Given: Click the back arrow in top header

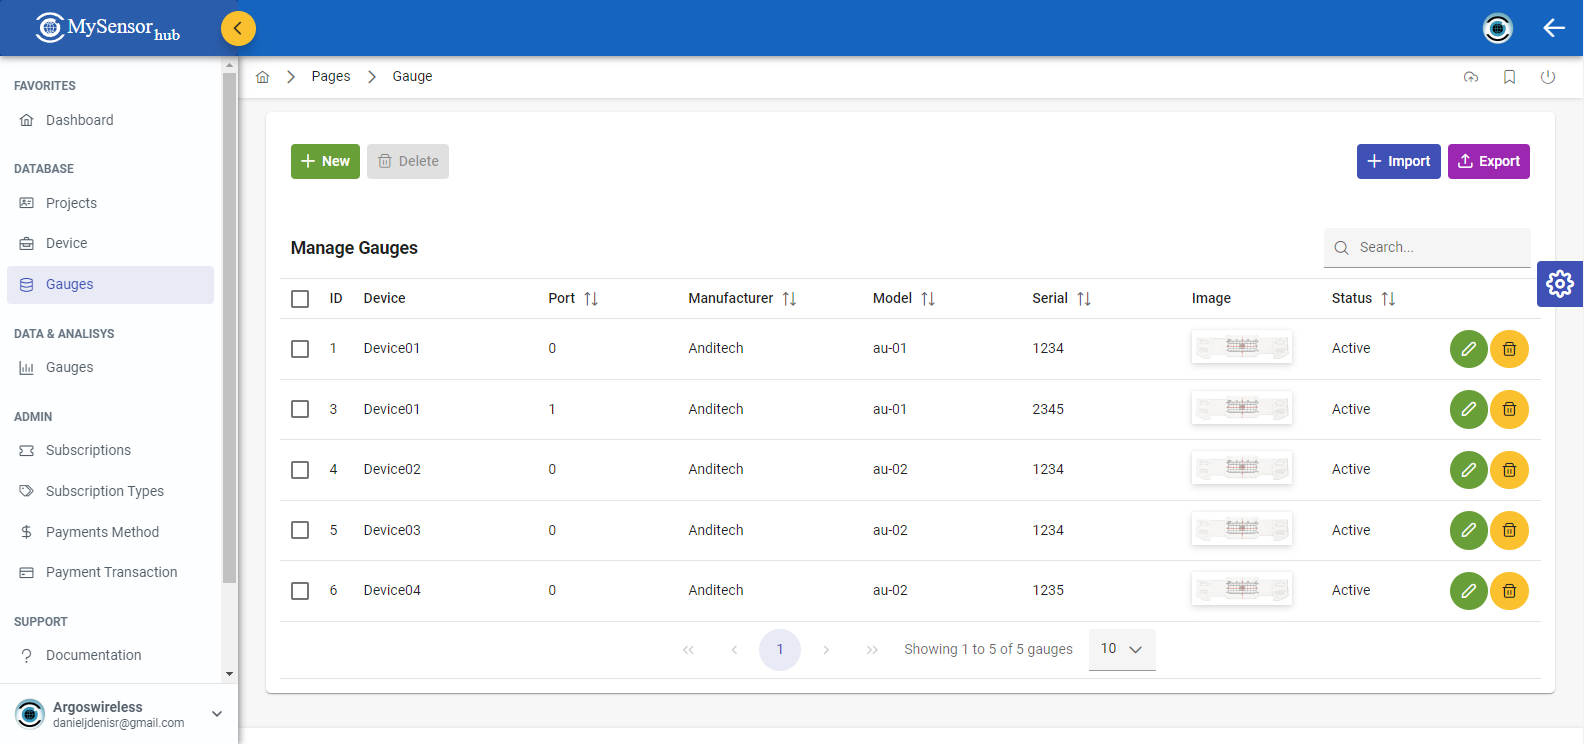Looking at the screenshot, I should click(1553, 28).
